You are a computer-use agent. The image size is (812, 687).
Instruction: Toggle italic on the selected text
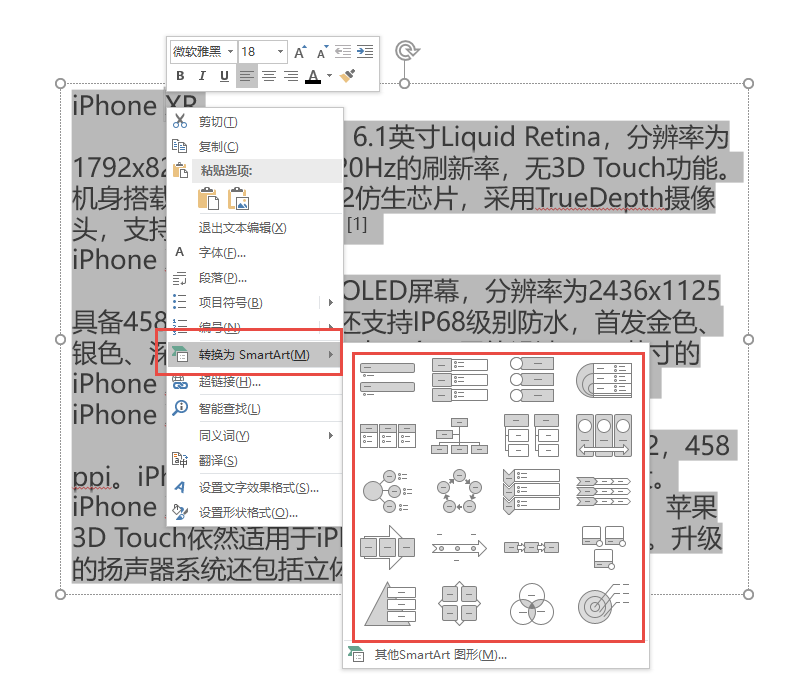tap(202, 76)
